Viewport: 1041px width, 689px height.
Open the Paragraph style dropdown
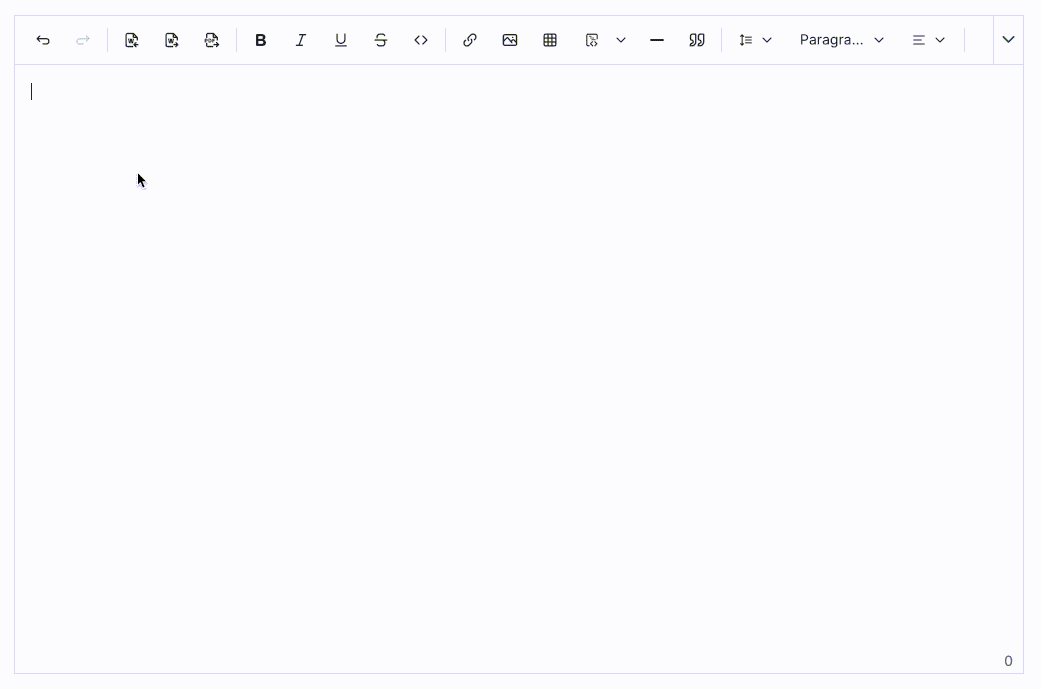[x=840, y=40]
